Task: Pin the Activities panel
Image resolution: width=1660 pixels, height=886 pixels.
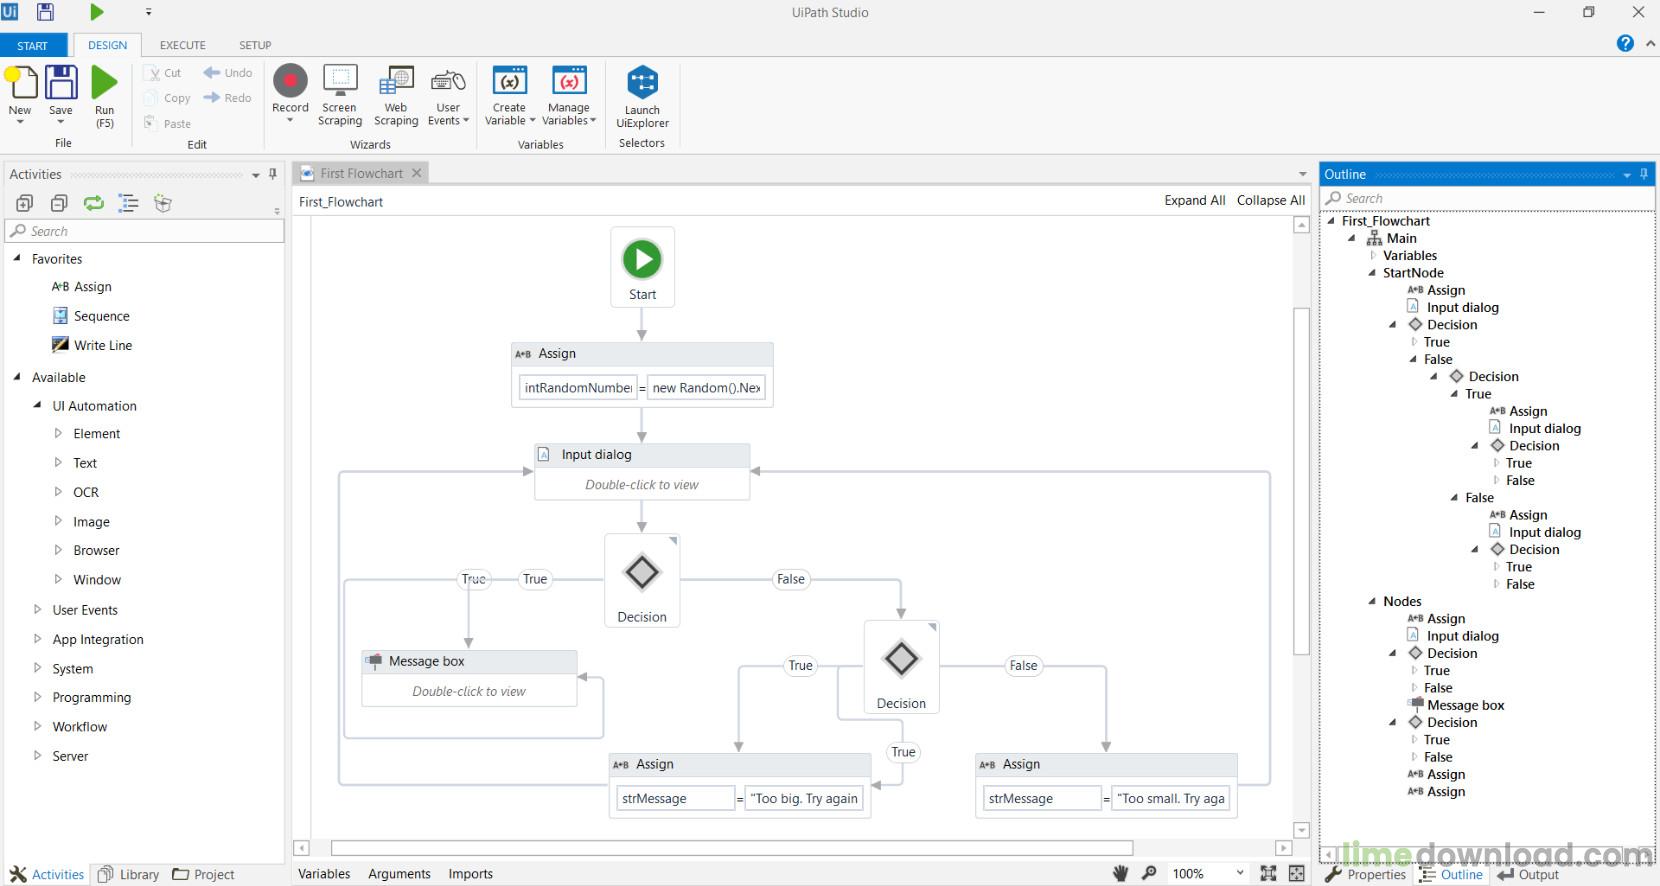Action: 273,174
